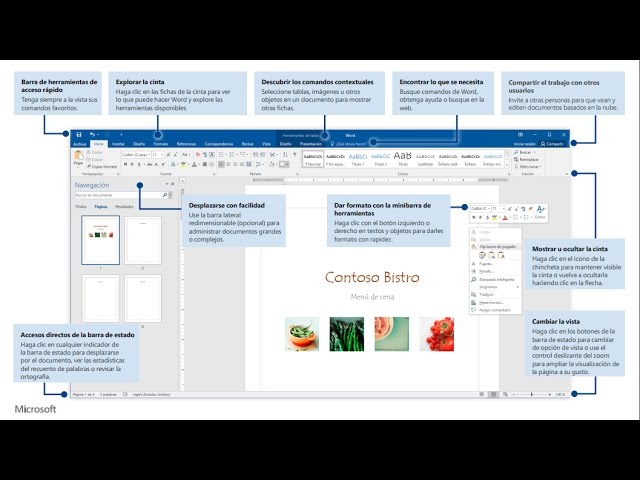Select the Normal style
This screenshot has height=480, width=640.
(313, 159)
